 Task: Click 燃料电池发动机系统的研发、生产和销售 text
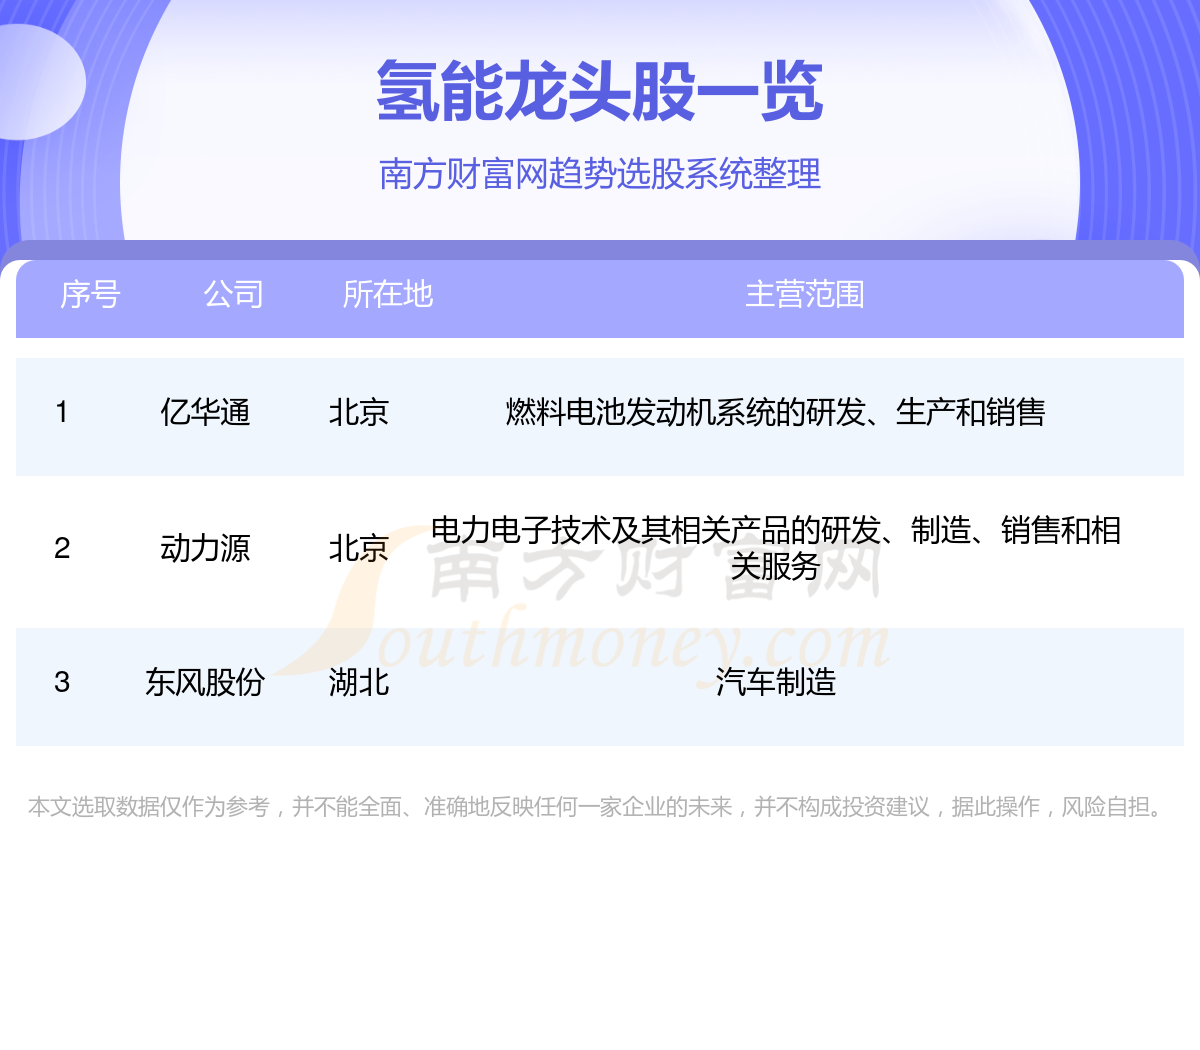[776, 412]
